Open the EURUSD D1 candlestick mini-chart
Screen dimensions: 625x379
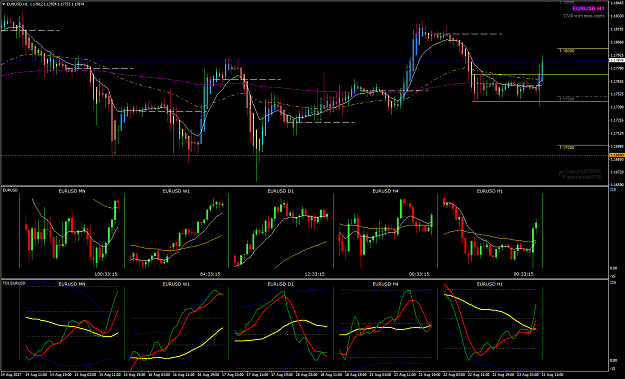pyautogui.click(x=281, y=231)
